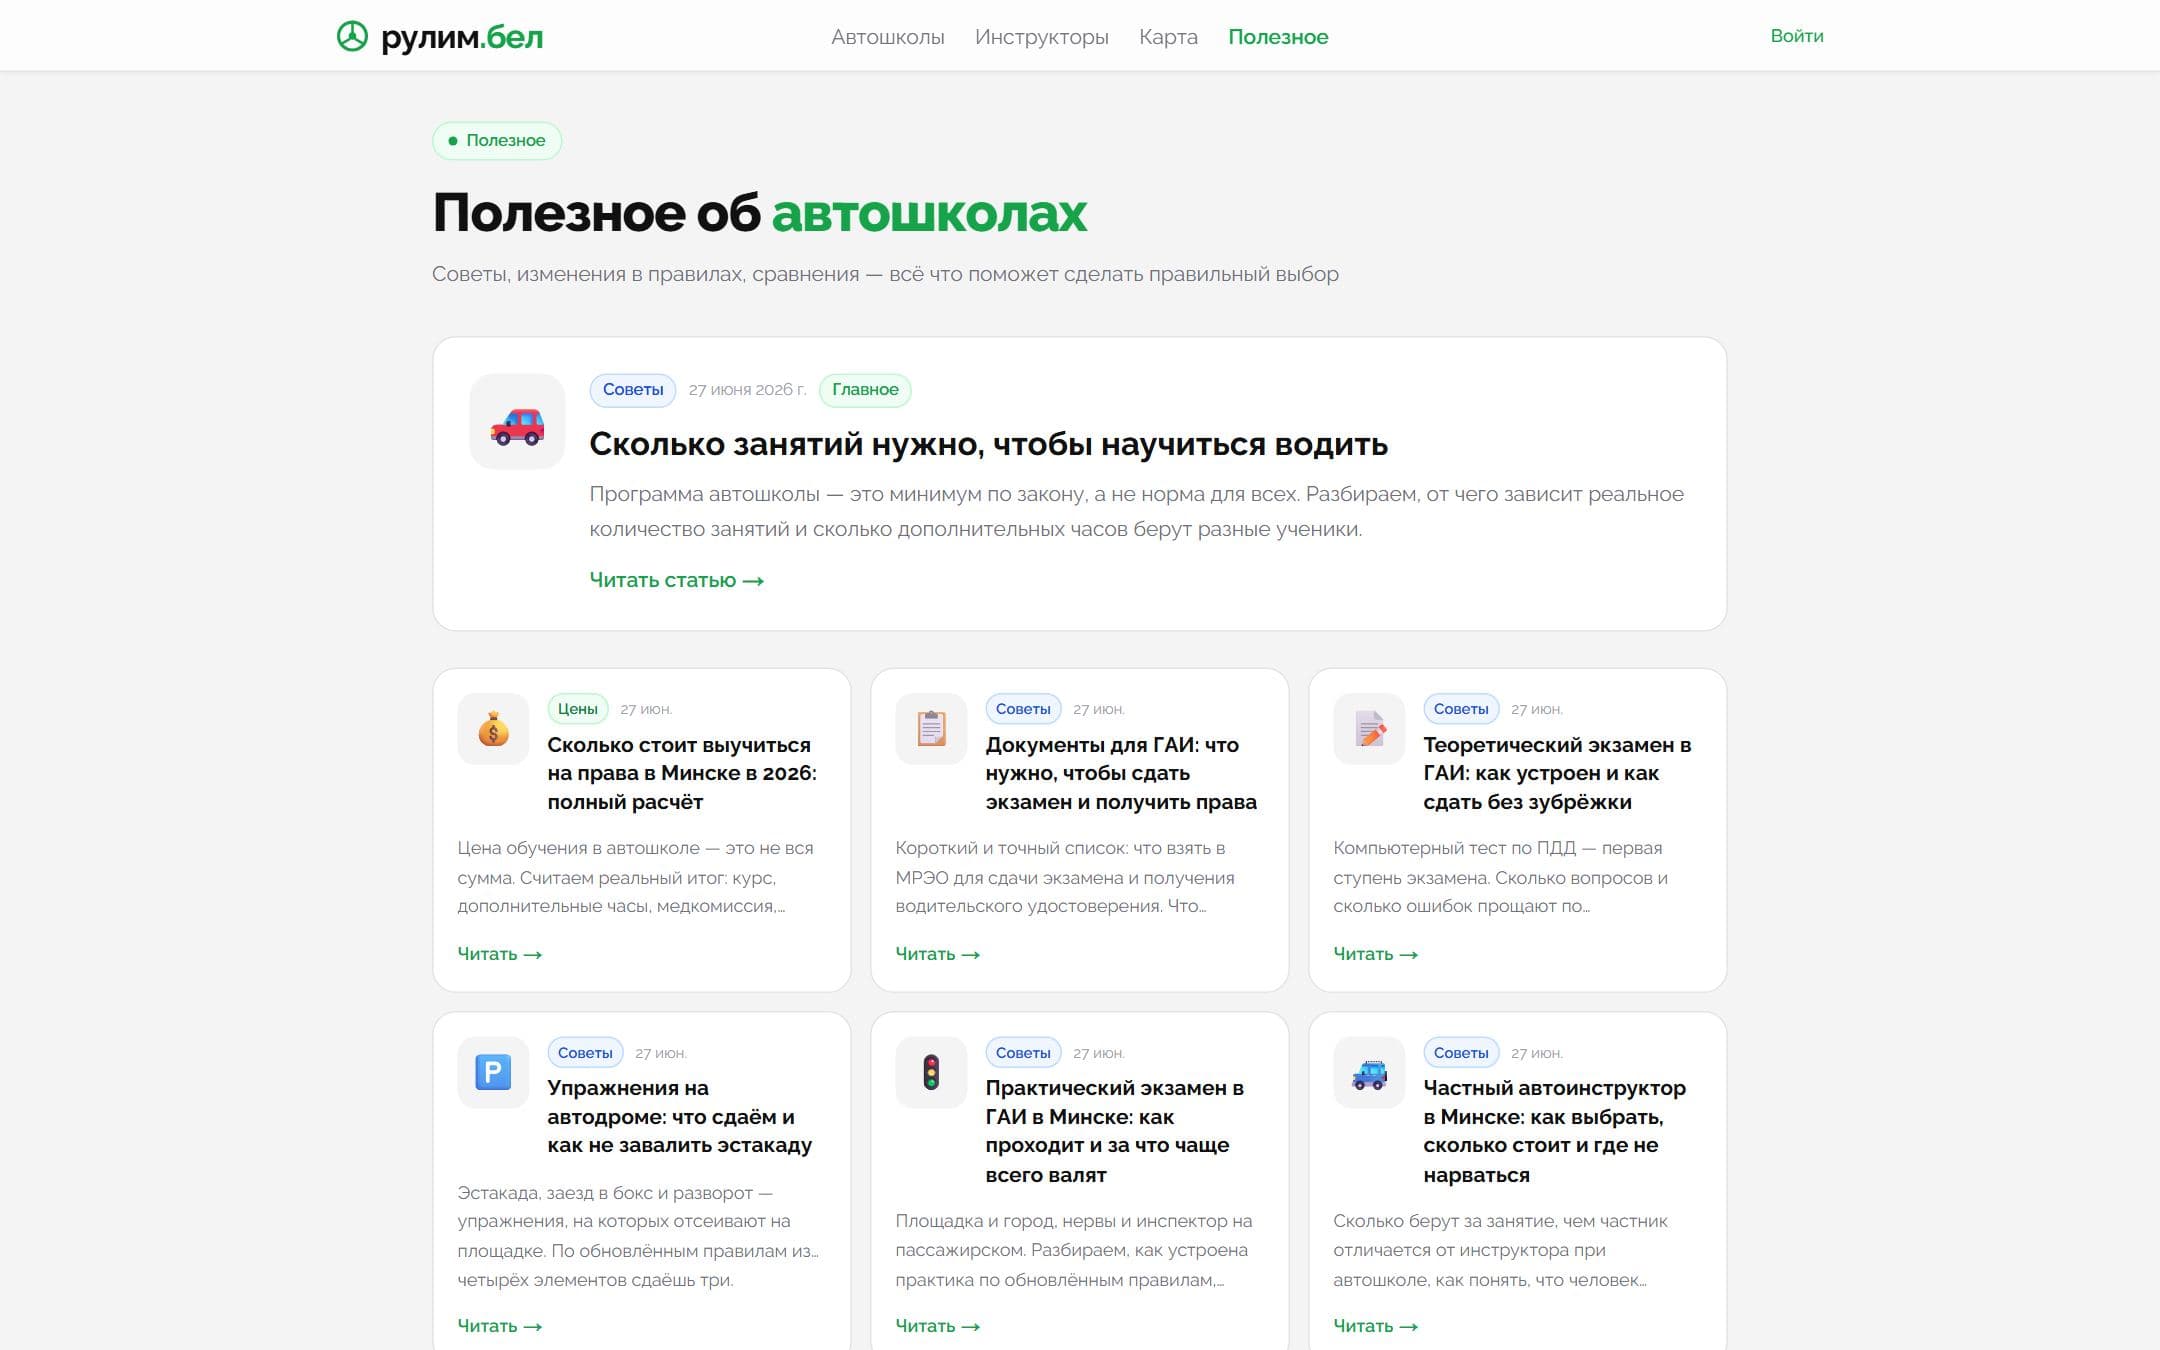Open featured article title about занятий
The height and width of the screenshot is (1350, 2160).
[988, 444]
